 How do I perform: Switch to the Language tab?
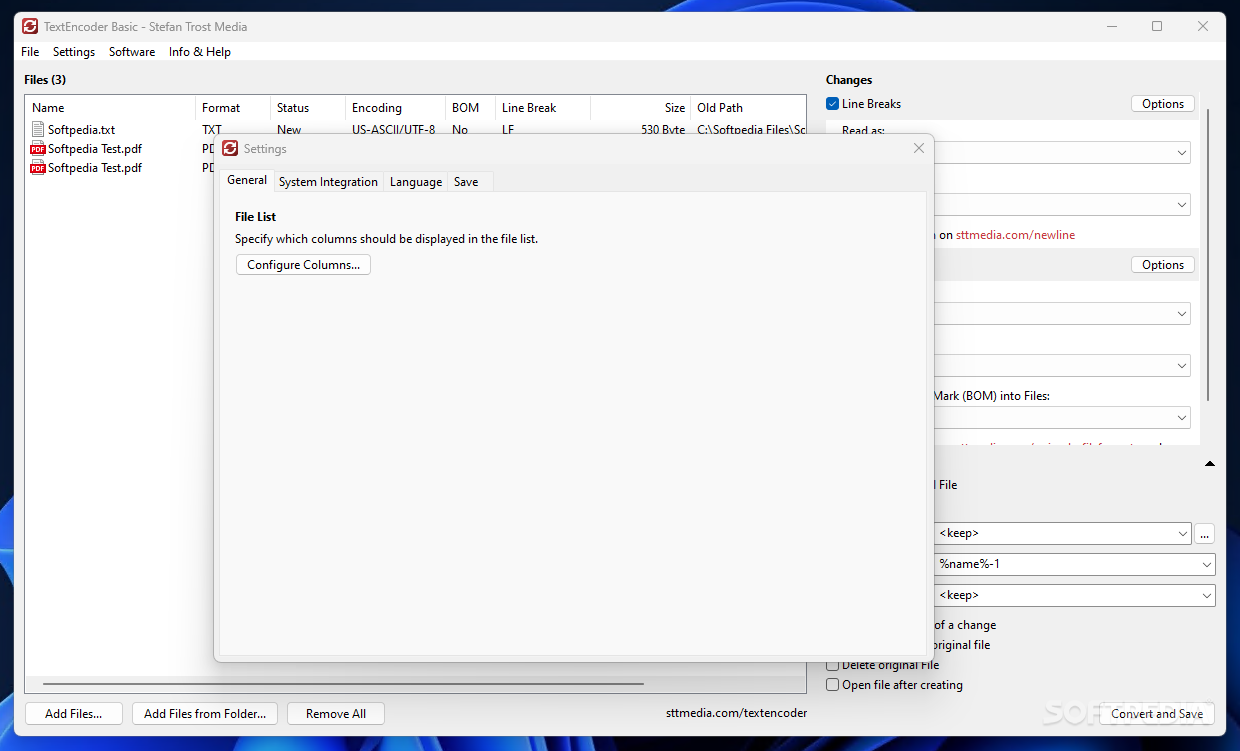pyautogui.click(x=416, y=182)
